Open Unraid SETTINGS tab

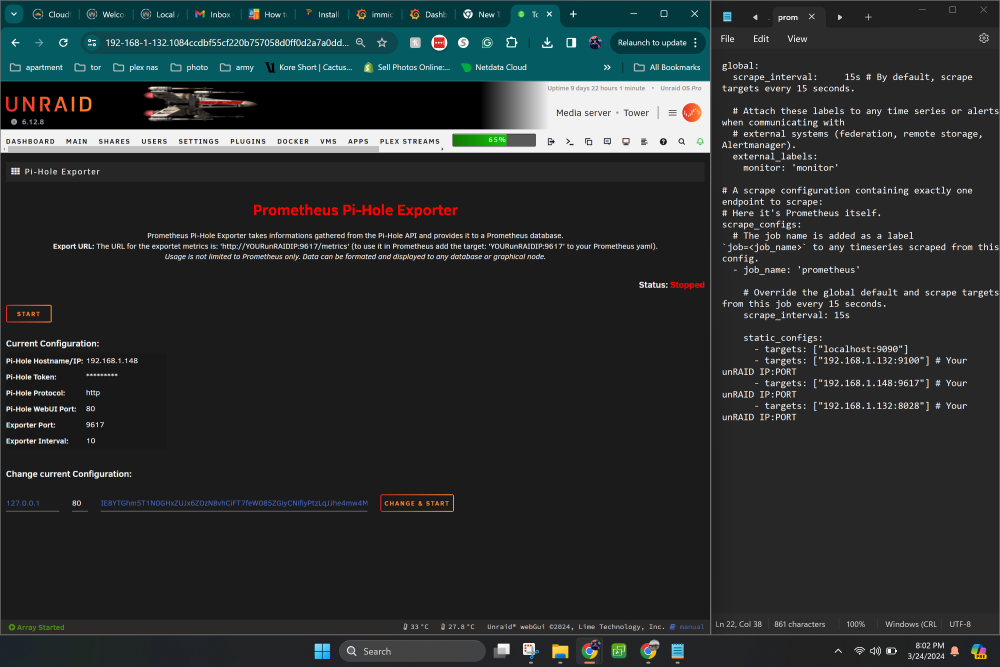(x=198, y=142)
